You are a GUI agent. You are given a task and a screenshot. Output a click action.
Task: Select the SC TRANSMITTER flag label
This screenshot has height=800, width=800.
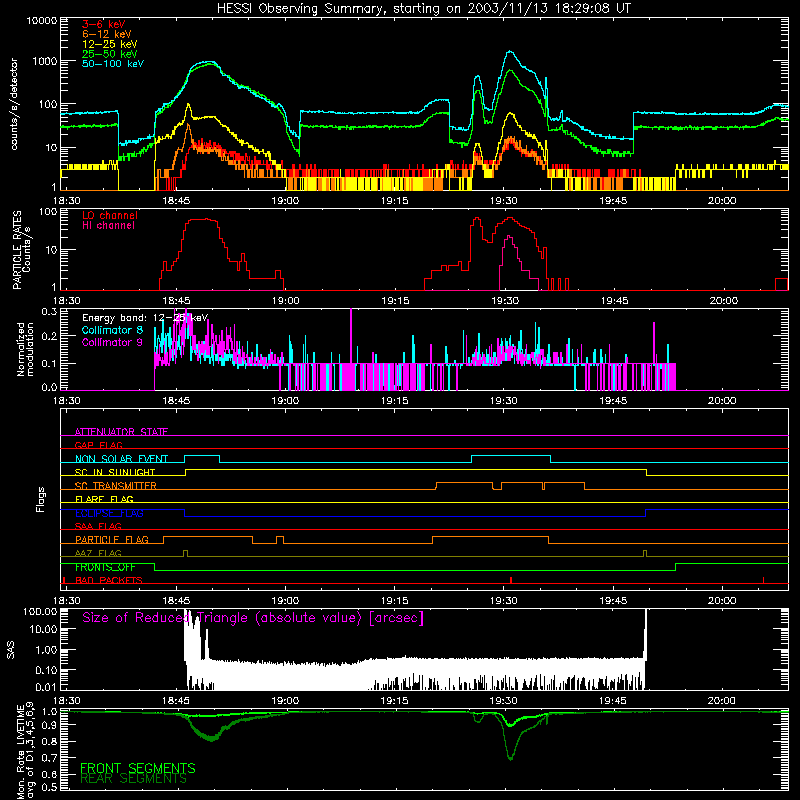pyautogui.click(x=115, y=485)
